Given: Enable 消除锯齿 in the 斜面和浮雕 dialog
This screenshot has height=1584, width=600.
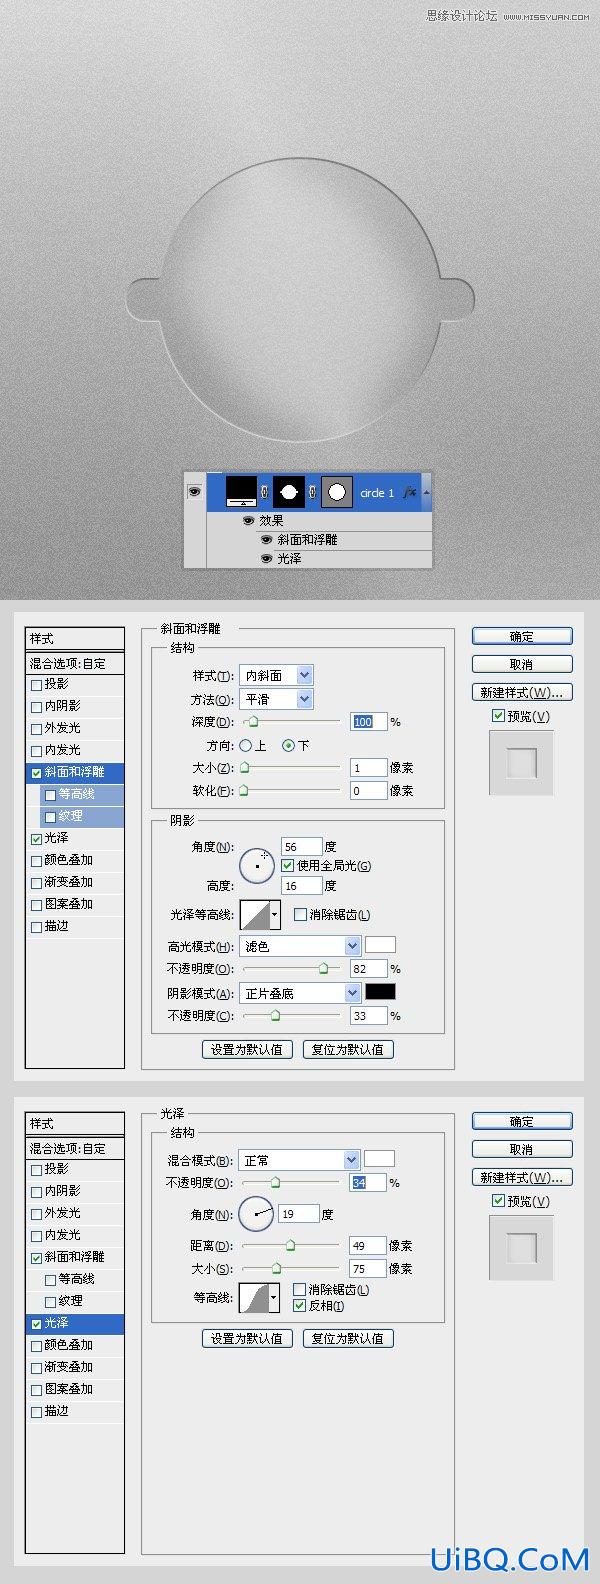Looking at the screenshot, I should (300, 915).
